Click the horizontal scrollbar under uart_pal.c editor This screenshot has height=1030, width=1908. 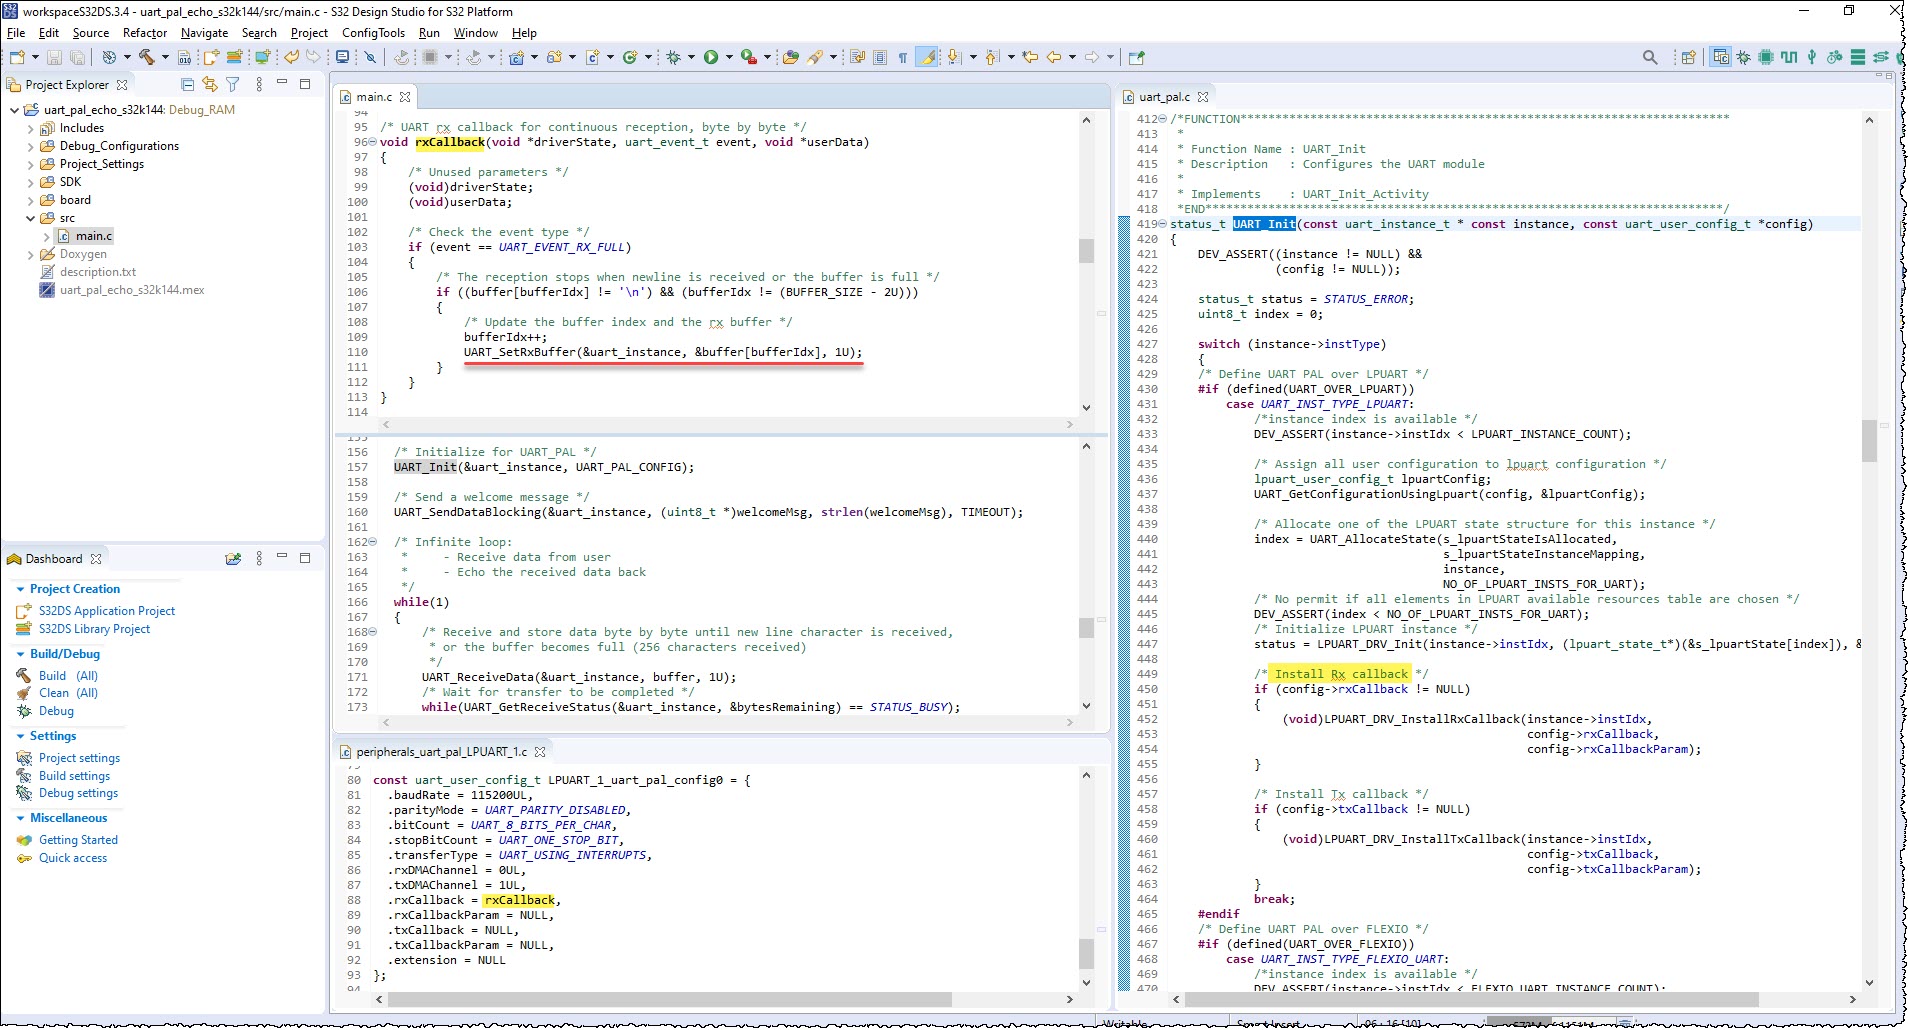(1472, 999)
